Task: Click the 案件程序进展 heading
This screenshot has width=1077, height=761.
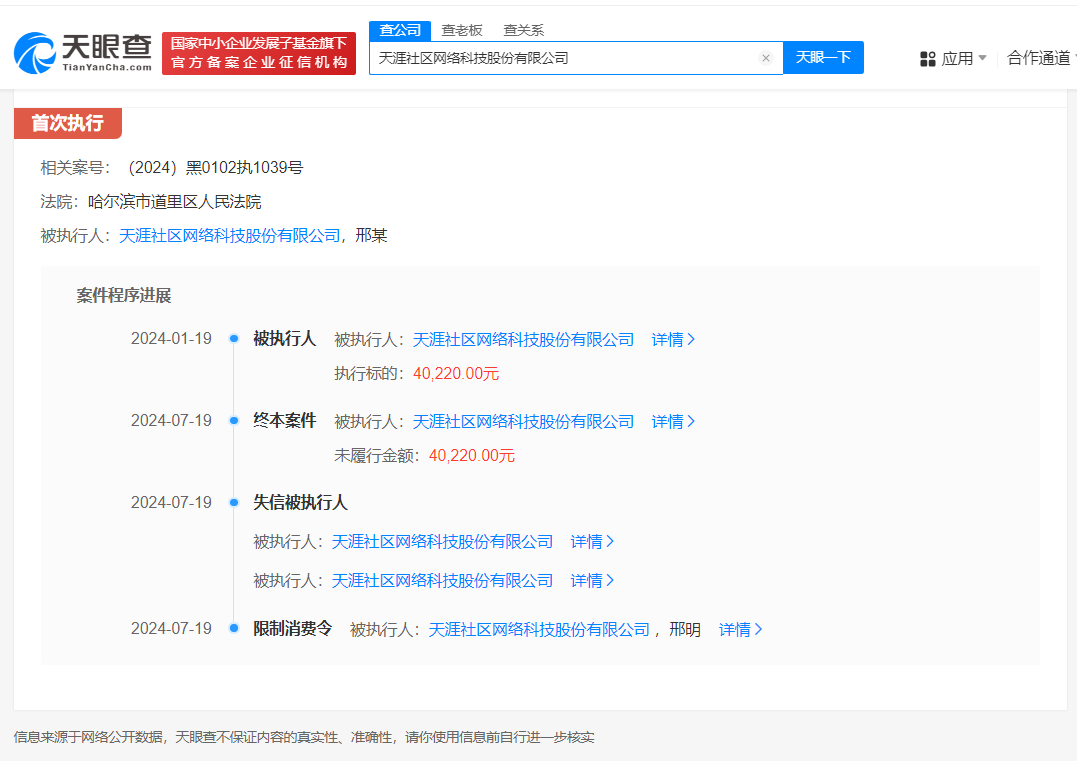Action: (124, 295)
